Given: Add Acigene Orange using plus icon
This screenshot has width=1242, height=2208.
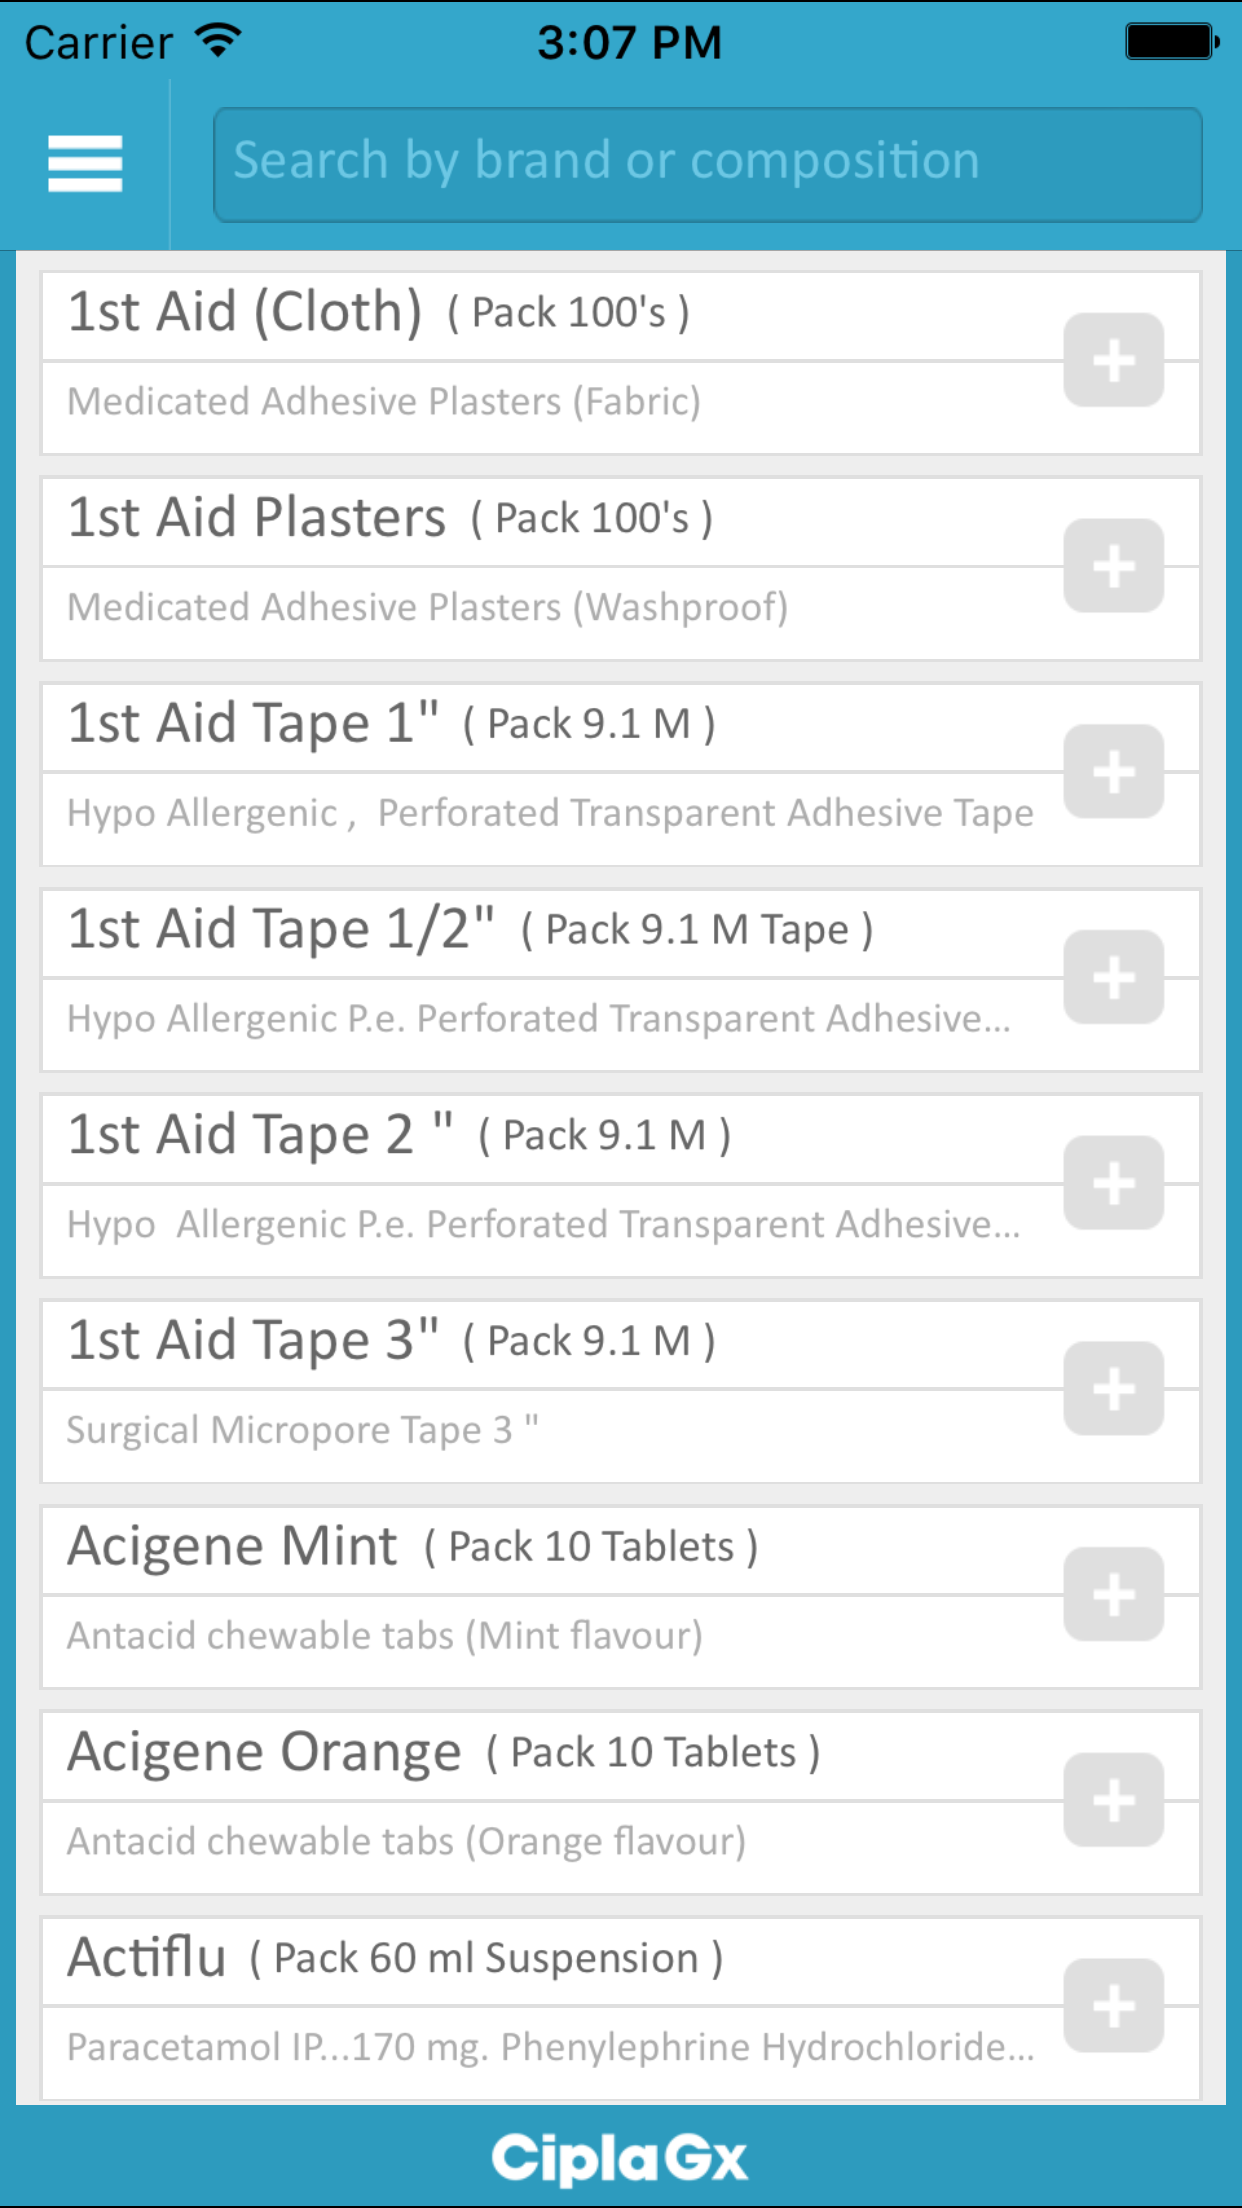Looking at the screenshot, I should 1113,1800.
